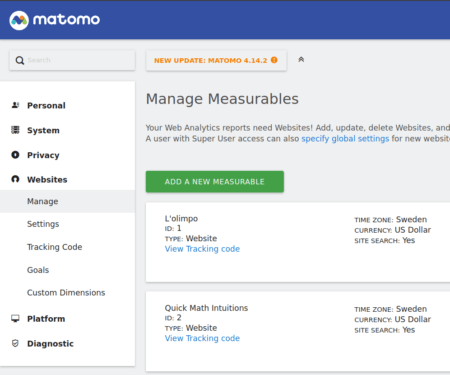450x375 pixels.
Task: Click the ID 1 text for L'olimpo
Action: (173, 228)
